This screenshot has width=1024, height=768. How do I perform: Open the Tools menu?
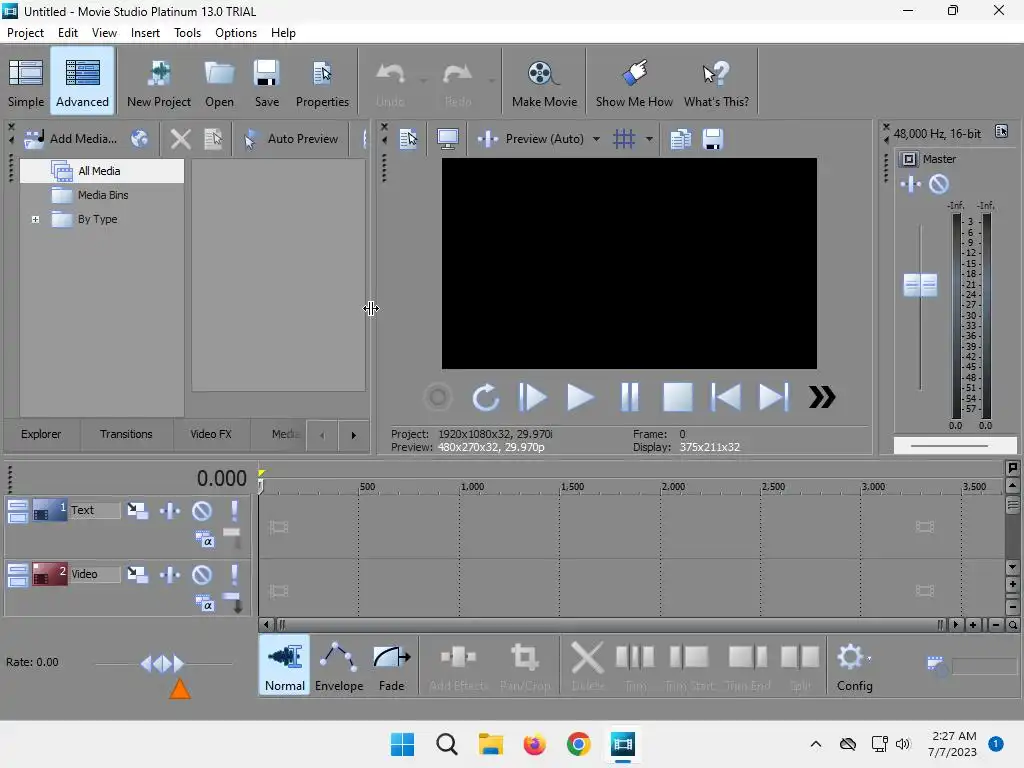[x=187, y=33]
